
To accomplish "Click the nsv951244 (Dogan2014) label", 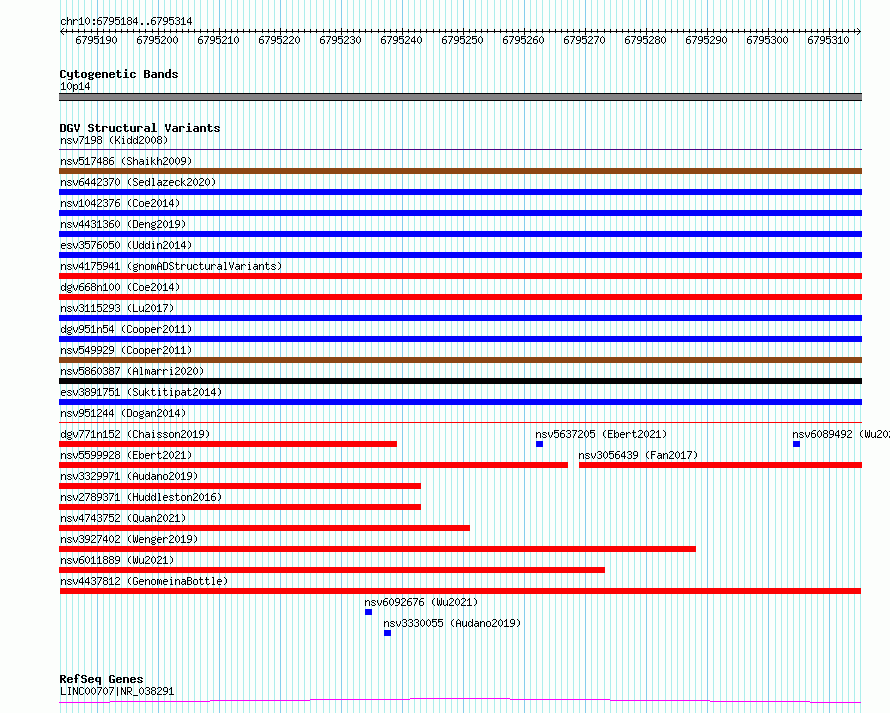I will point(123,413).
